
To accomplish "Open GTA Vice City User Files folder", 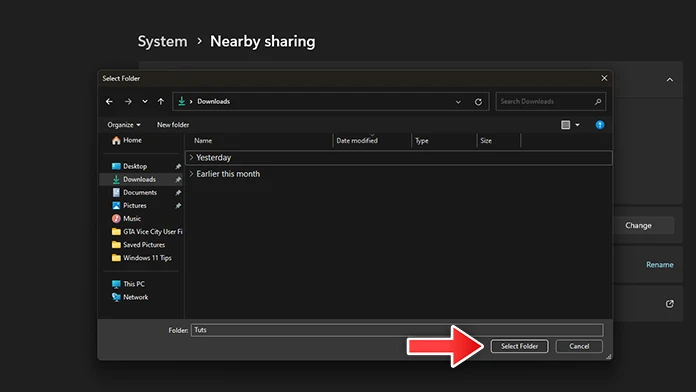I will click(152, 232).
